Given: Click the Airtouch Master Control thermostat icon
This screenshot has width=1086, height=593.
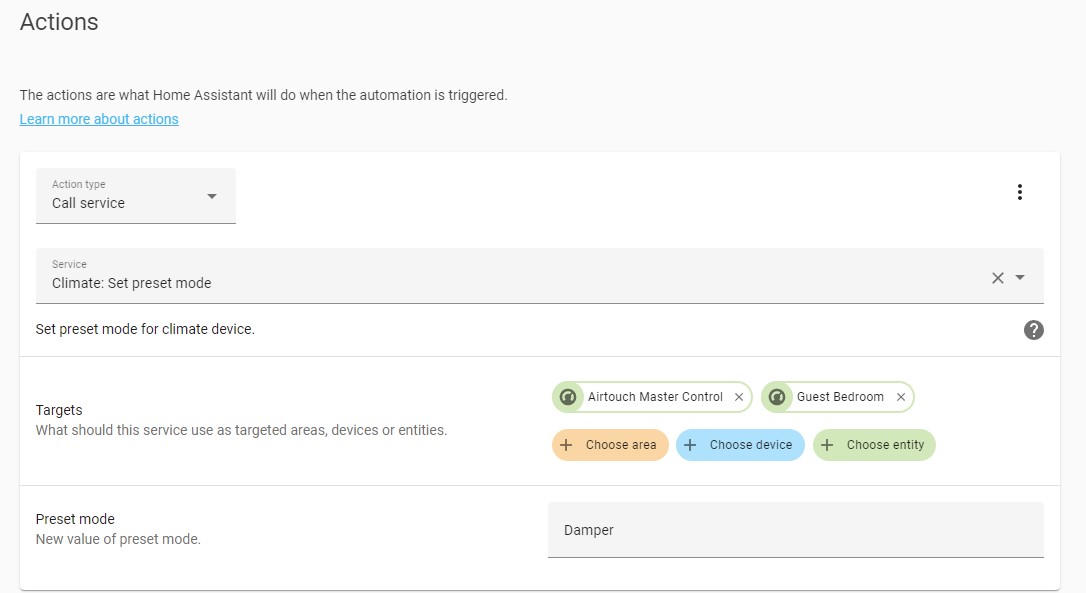Looking at the screenshot, I should [x=568, y=397].
